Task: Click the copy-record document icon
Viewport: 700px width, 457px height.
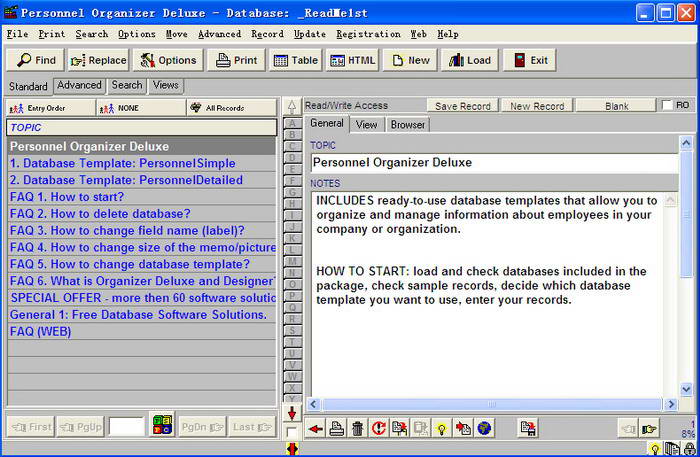Action: click(400, 429)
